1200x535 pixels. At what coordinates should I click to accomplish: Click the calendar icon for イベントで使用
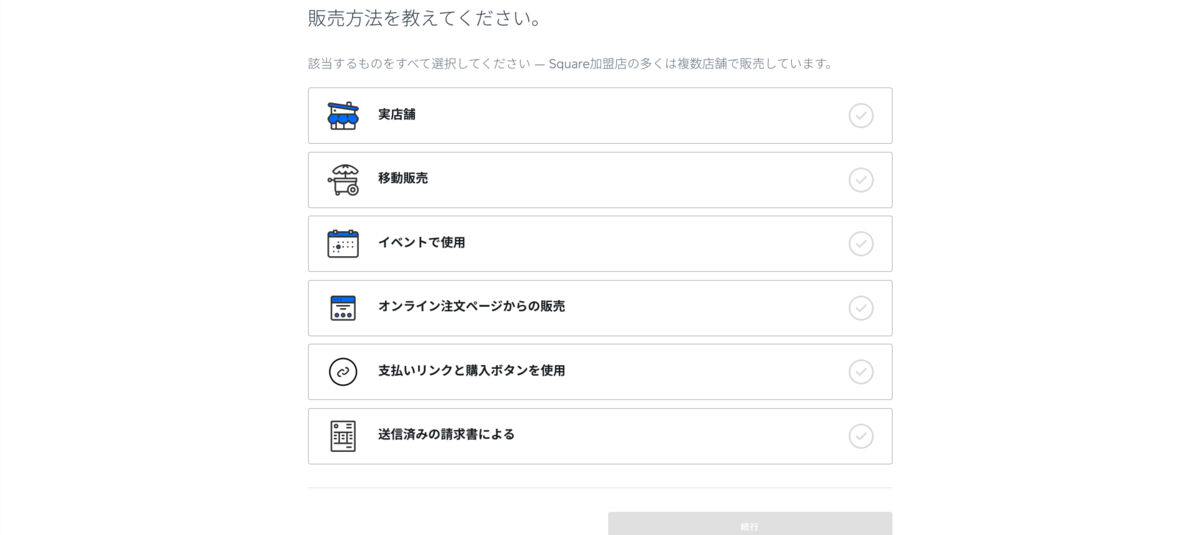343,244
